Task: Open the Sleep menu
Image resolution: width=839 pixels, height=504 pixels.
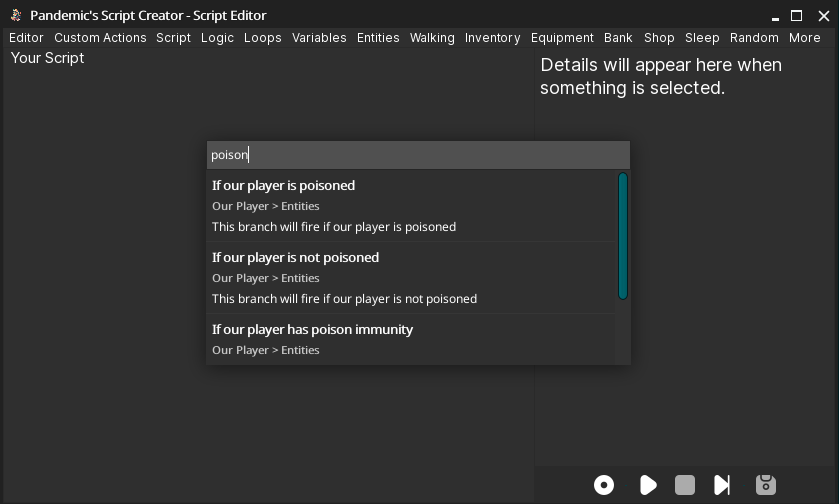Action: coord(702,38)
